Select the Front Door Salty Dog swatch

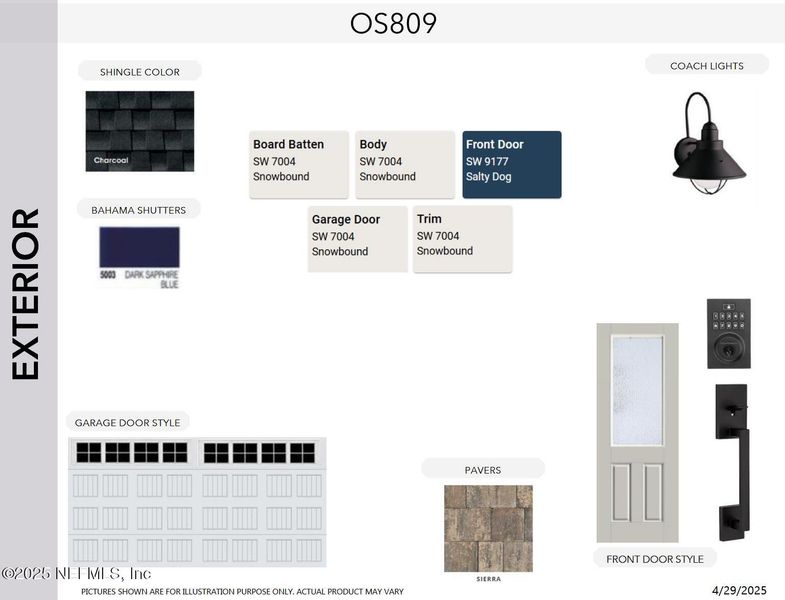(512, 164)
